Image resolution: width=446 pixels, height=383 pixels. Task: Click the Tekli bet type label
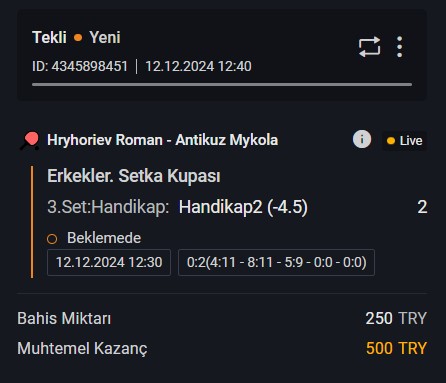tap(49, 37)
